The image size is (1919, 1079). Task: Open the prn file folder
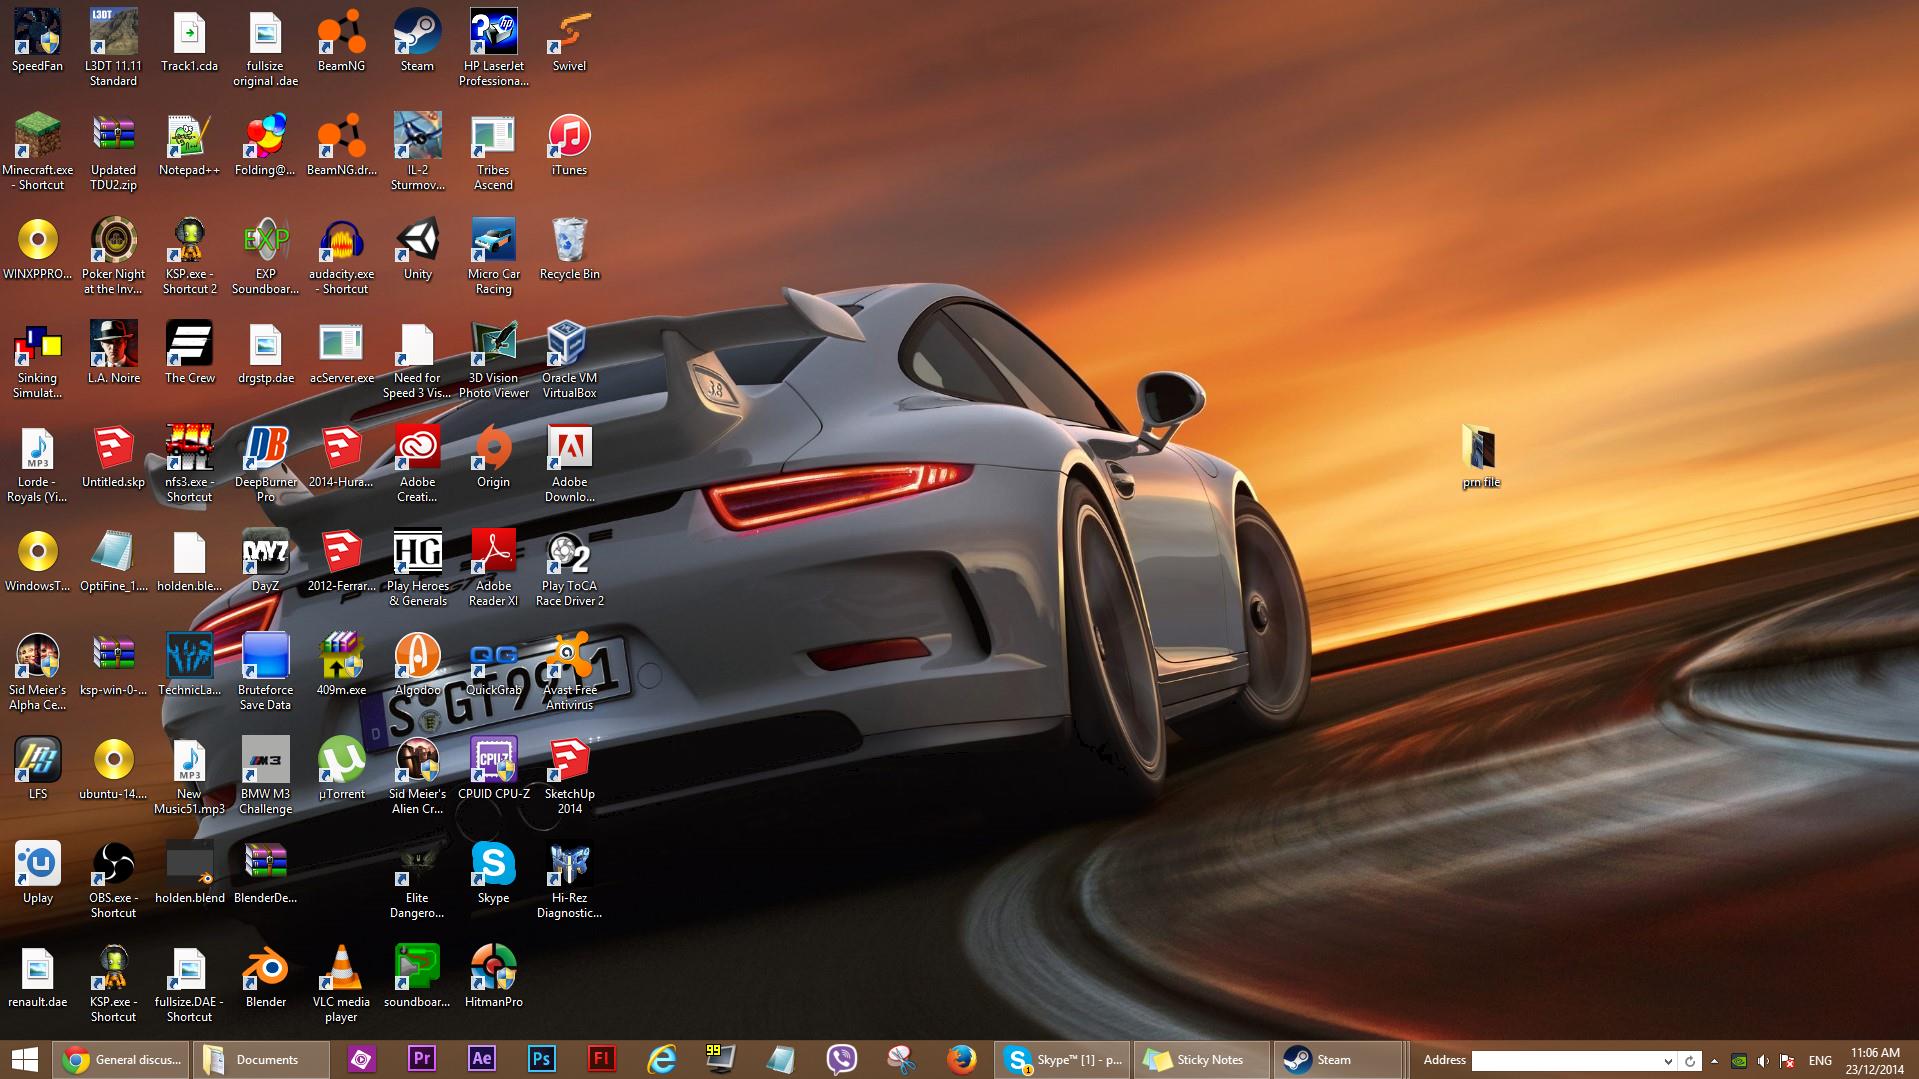tap(1480, 457)
